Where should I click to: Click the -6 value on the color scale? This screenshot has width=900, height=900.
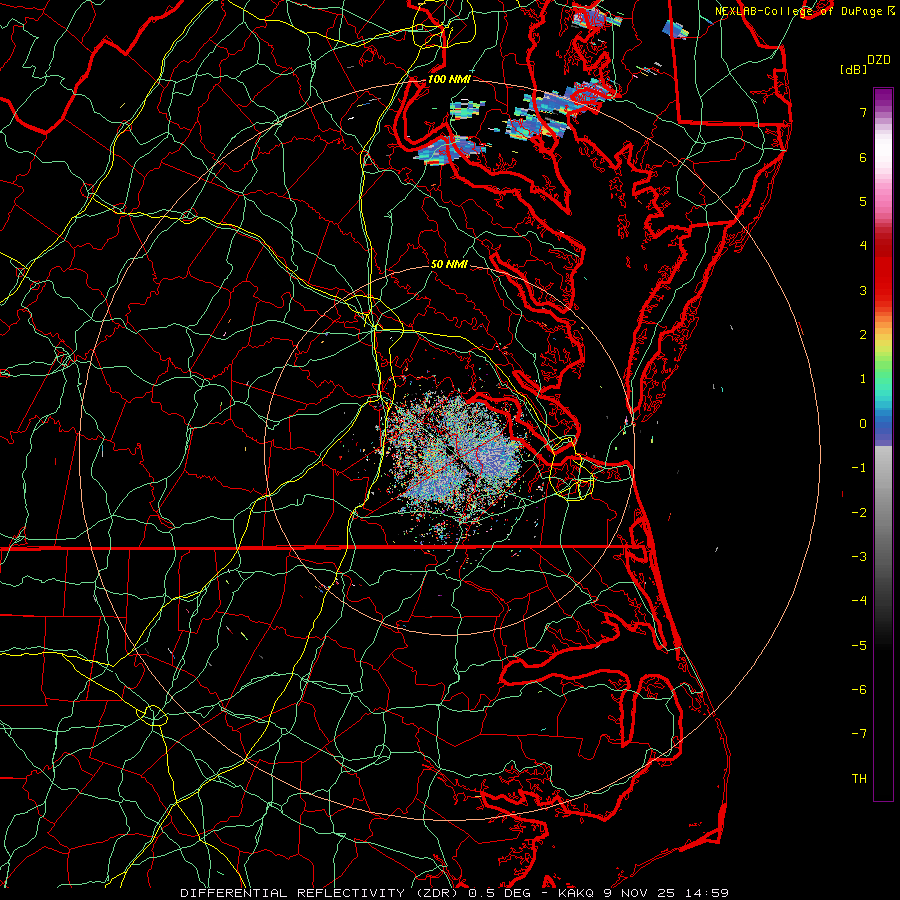point(859,690)
